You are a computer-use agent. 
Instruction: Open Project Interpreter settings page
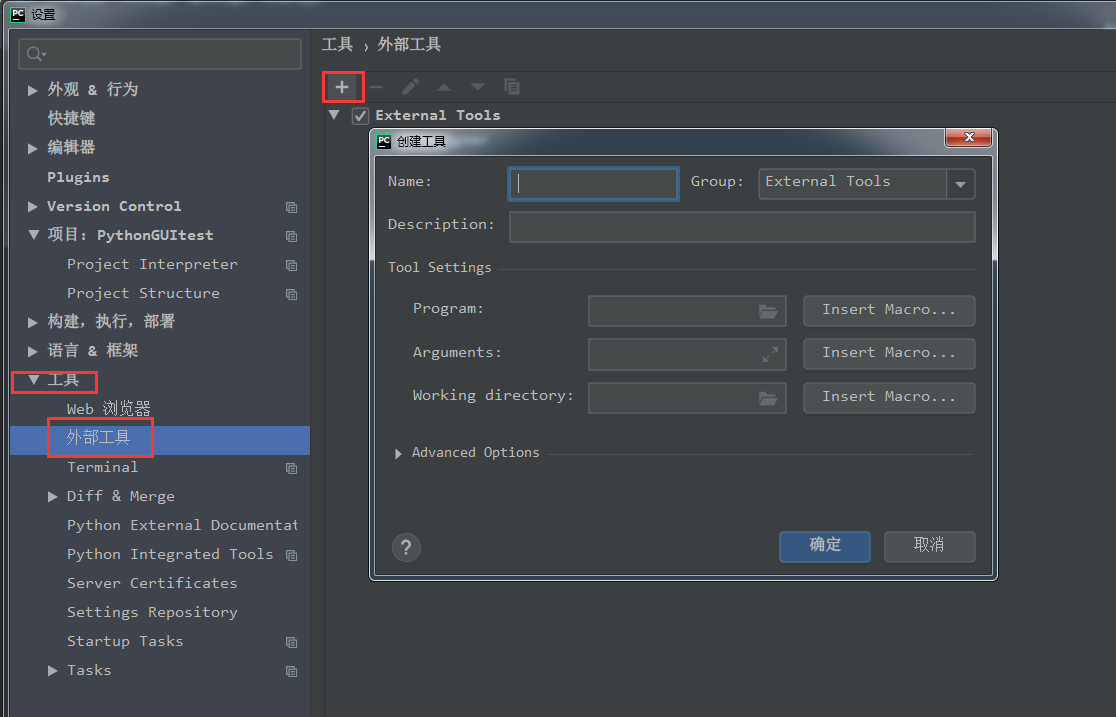[x=152, y=264]
